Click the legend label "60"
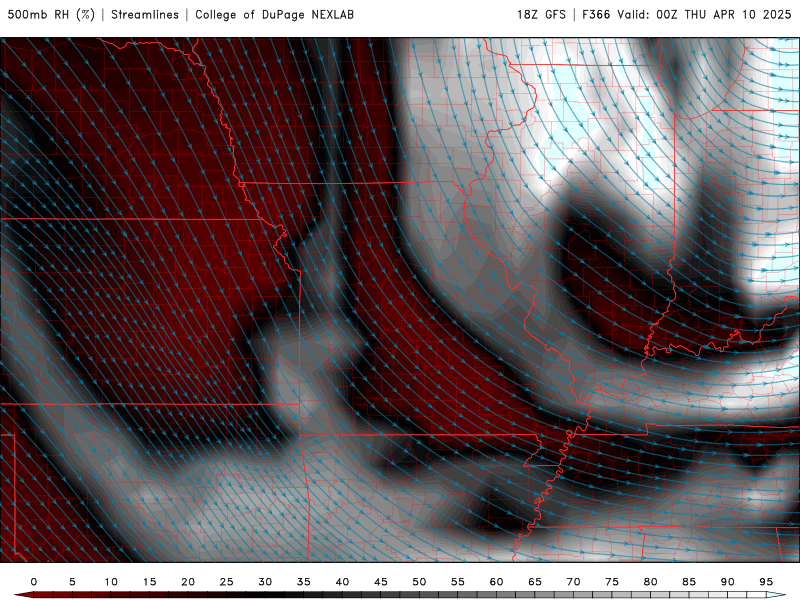The height and width of the screenshot is (600, 800). click(496, 582)
